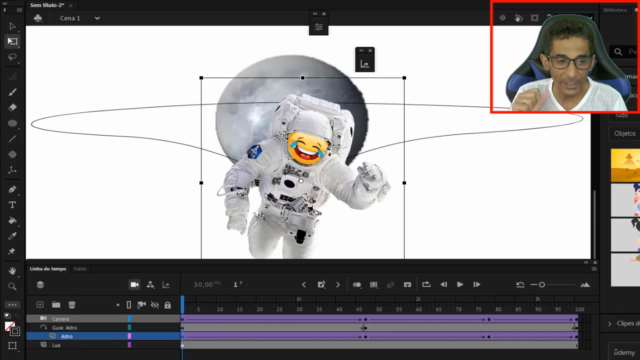The height and width of the screenshot is (360, 640).
Task: Create a new layer folder
Action: (x=56, y=304)
